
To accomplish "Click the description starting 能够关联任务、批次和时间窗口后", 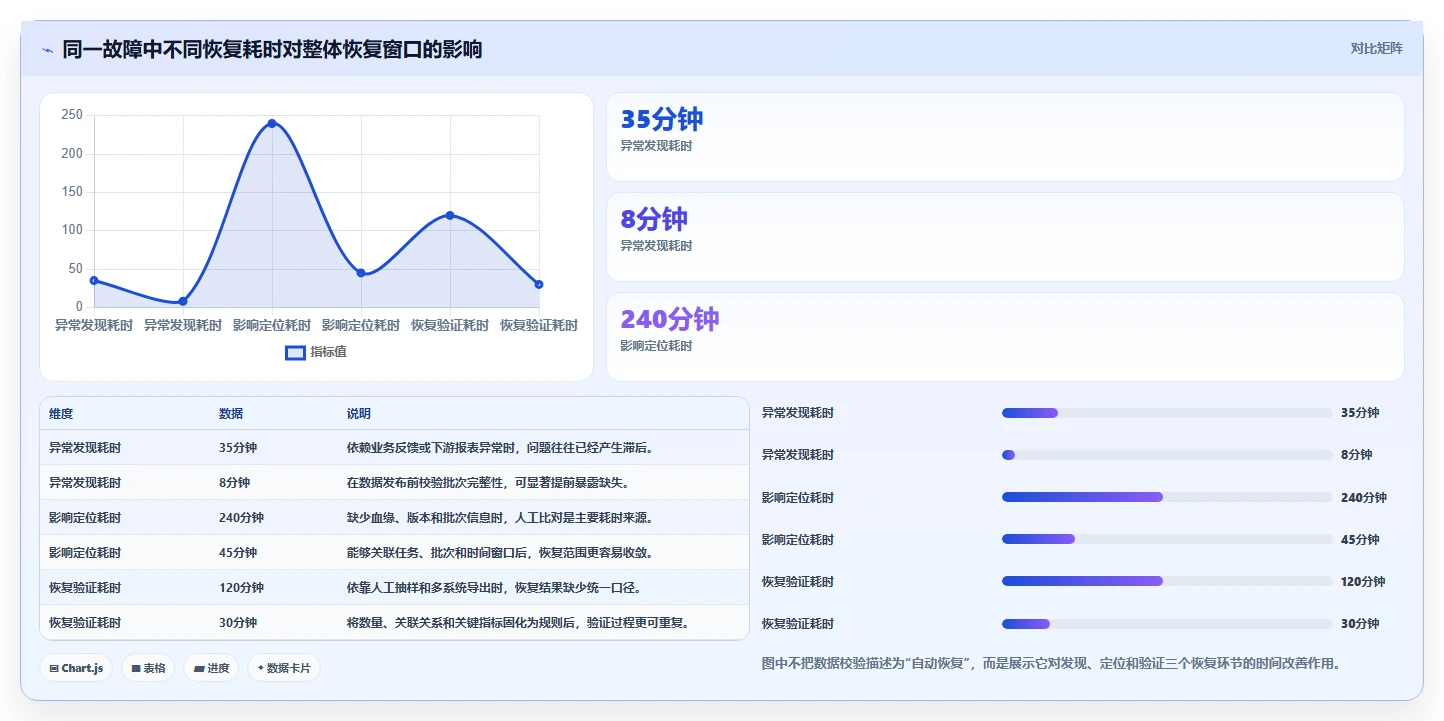I will [x=500, y=553].
